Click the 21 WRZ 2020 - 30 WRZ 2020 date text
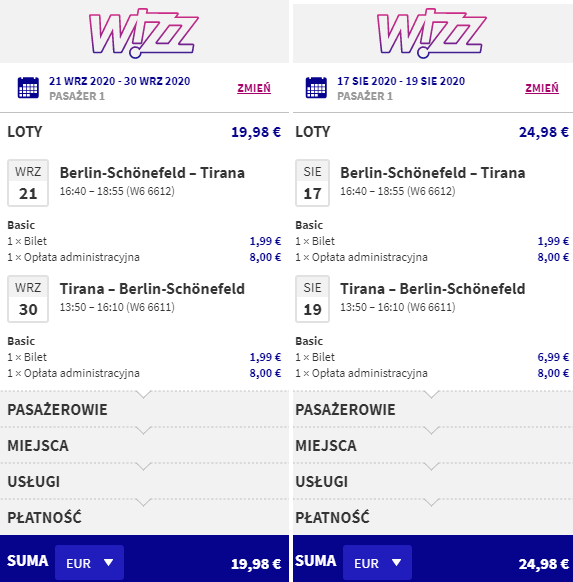The width and height of the screenshot is (573, 582). pyautogui.click(x=119, y=81)
